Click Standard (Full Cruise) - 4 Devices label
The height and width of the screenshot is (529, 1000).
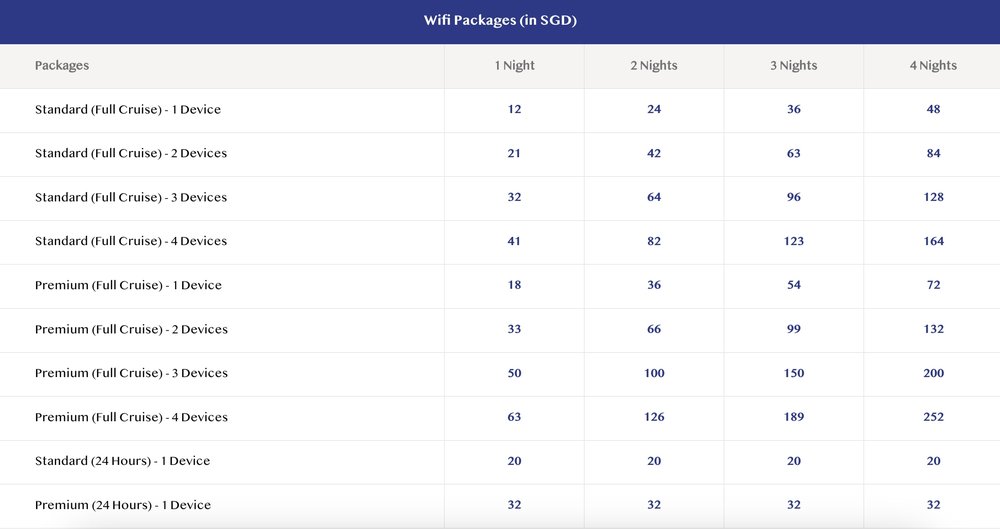(x=131, y=242)
